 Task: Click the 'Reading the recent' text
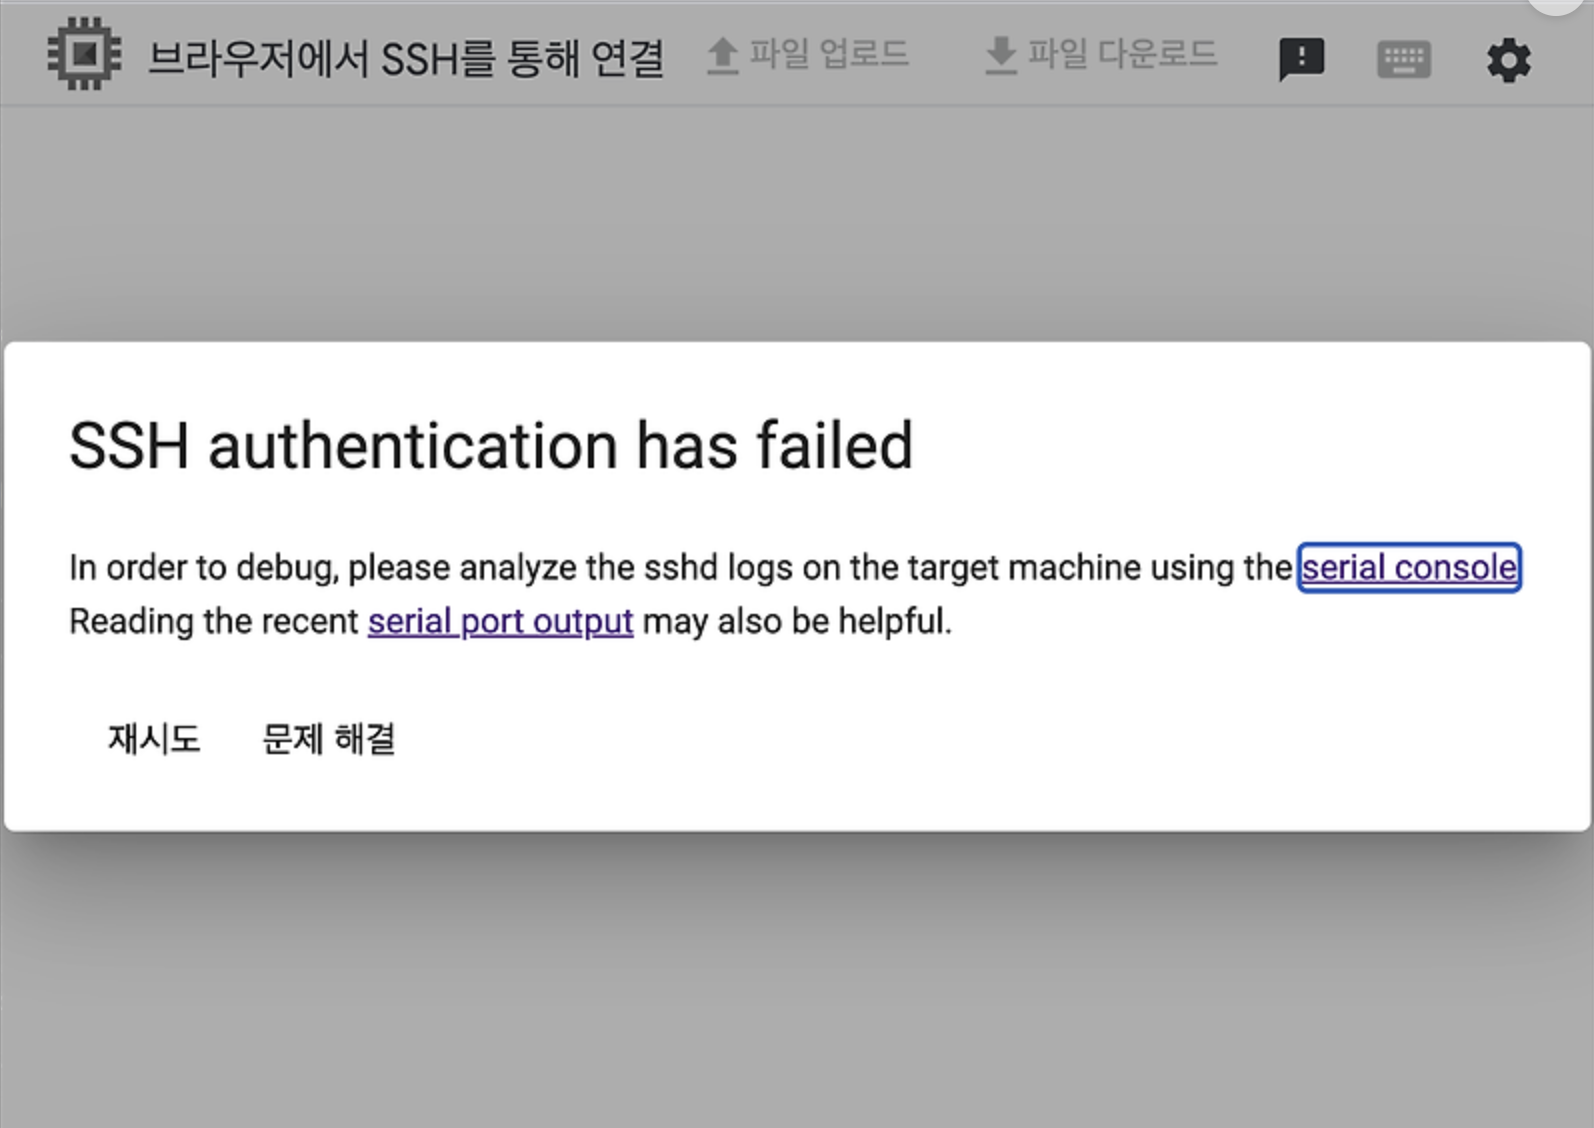213,621
